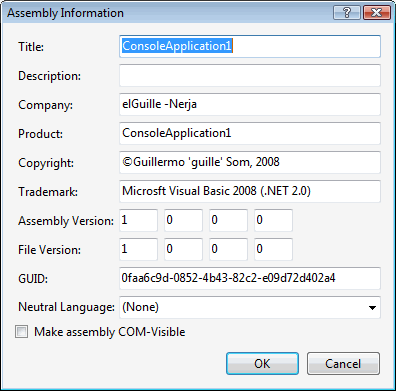Click the Product input field
This screenshot has height=391, width=396.
(250, 133)
